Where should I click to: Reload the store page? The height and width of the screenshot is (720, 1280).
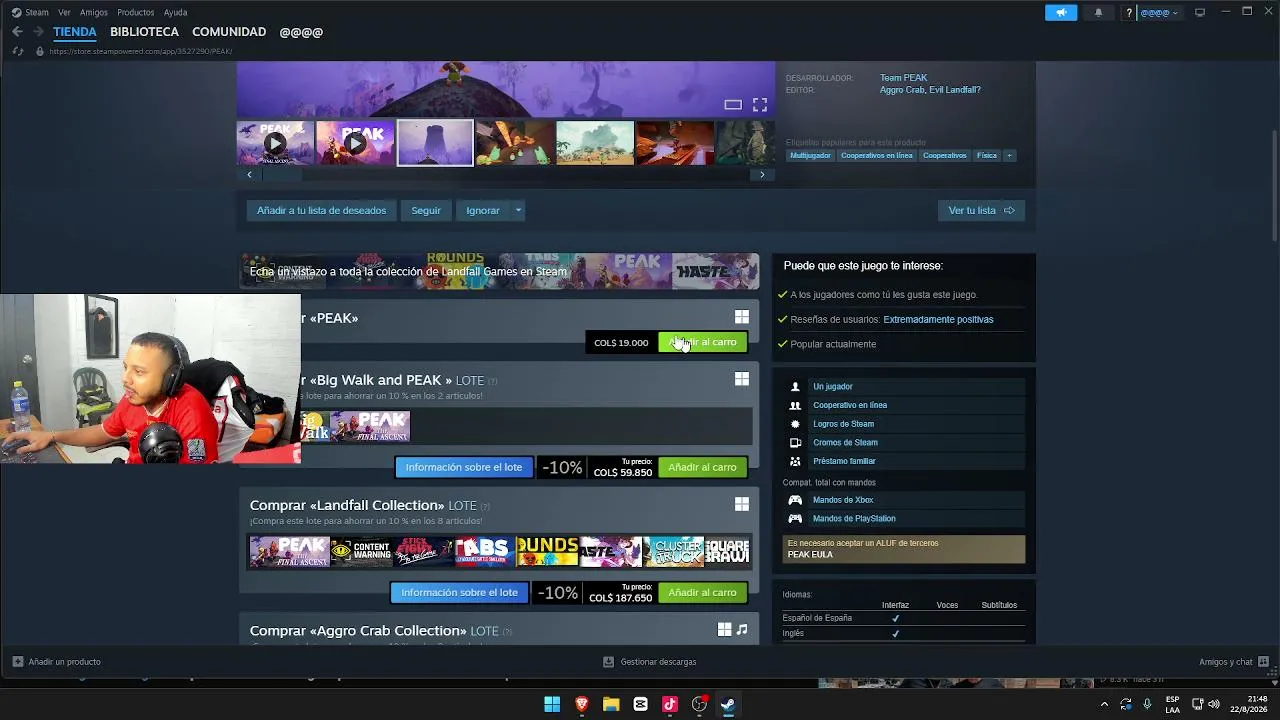tap(17, 51)
